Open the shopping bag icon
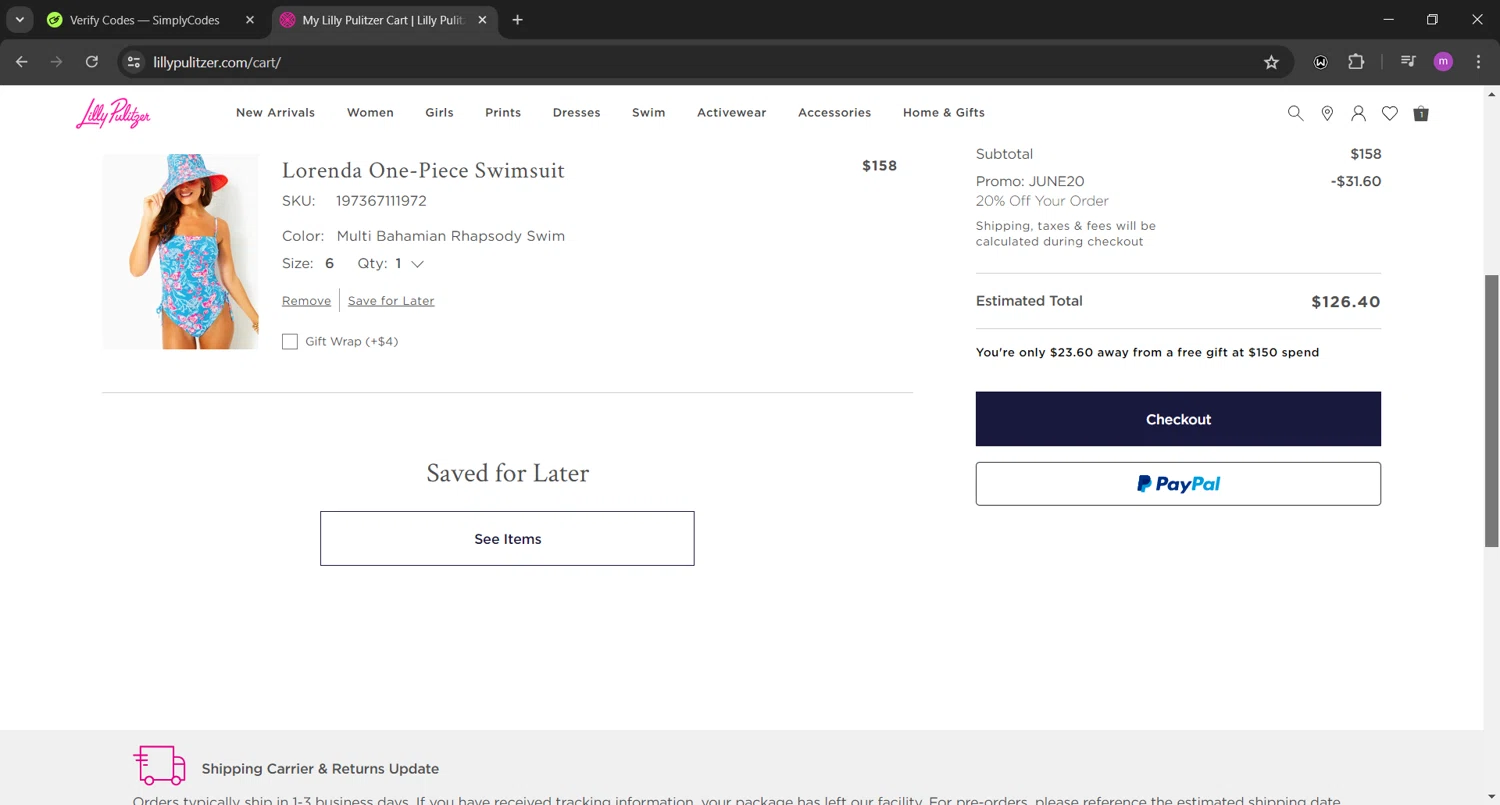Screen dimensions: 1500x805 1421,113
